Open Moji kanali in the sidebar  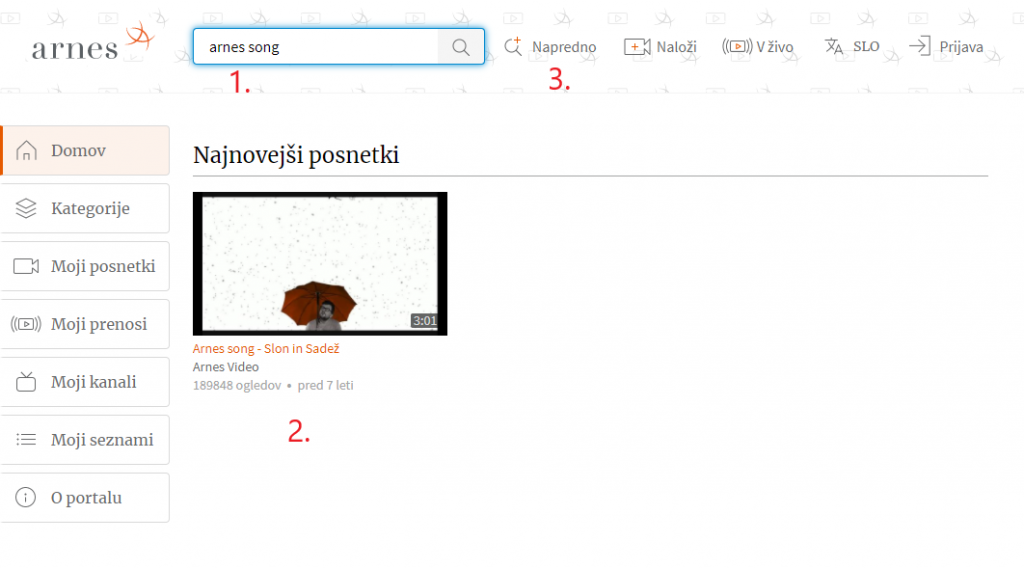coord(86,382)
